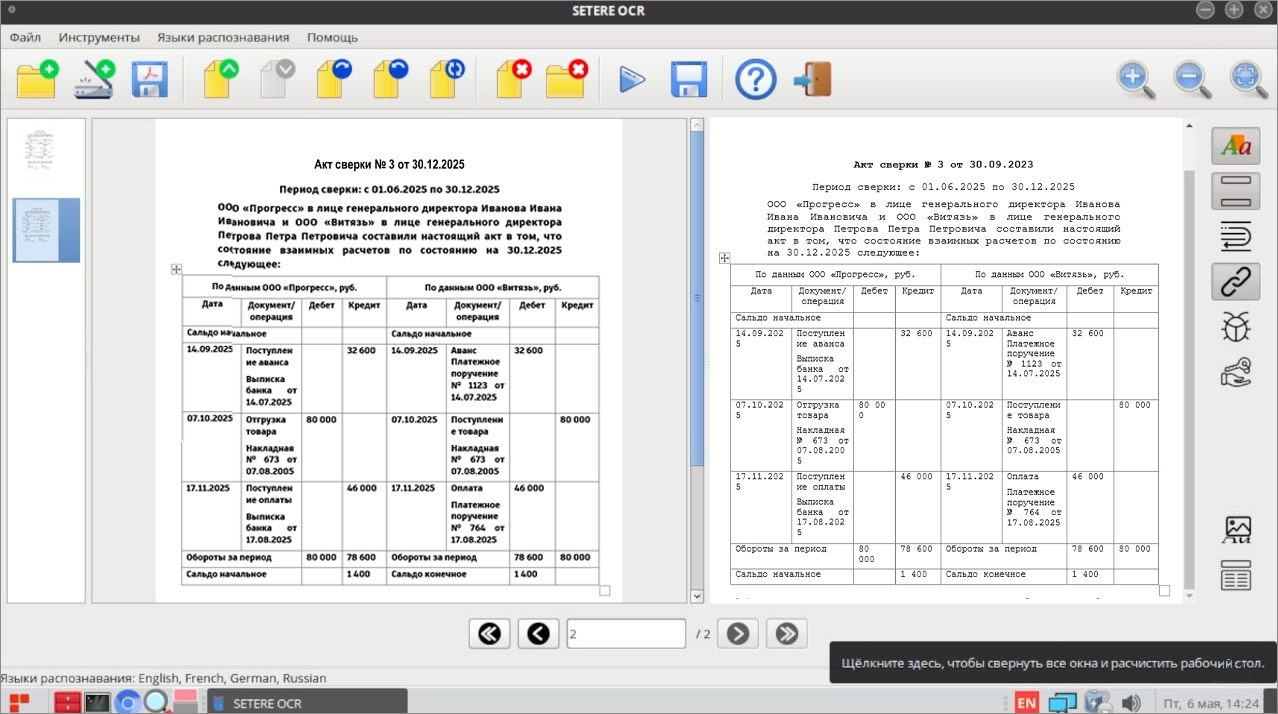Click the import PDF icon

150,79
